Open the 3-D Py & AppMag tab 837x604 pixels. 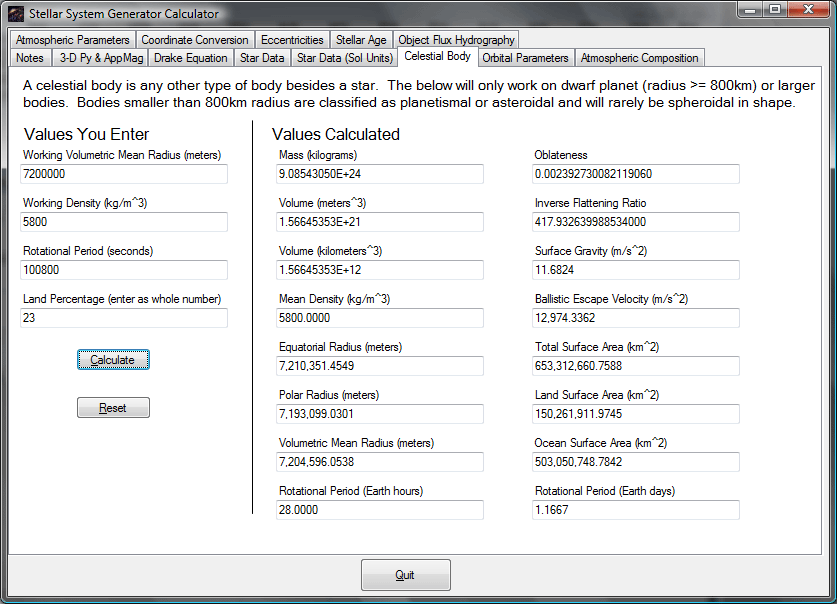[x=101, y=58]
